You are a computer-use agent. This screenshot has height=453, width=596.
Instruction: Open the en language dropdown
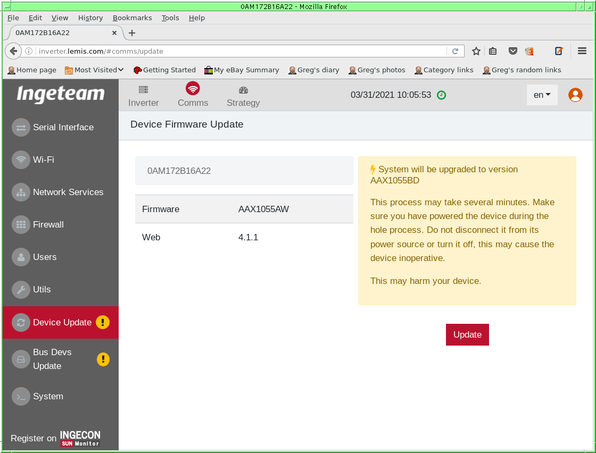coord(542,95)
